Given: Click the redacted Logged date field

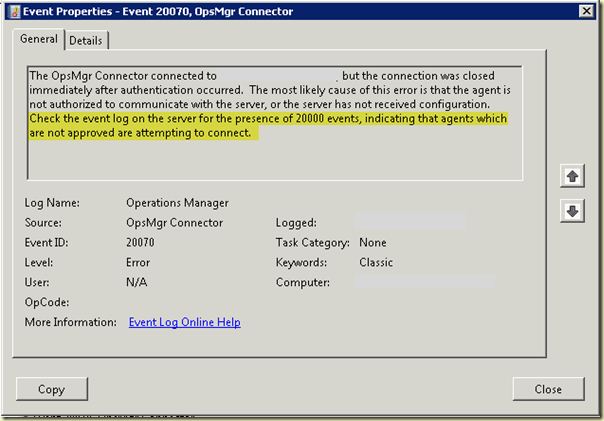Looking at the screenshot, I should [x=410, y=221].
